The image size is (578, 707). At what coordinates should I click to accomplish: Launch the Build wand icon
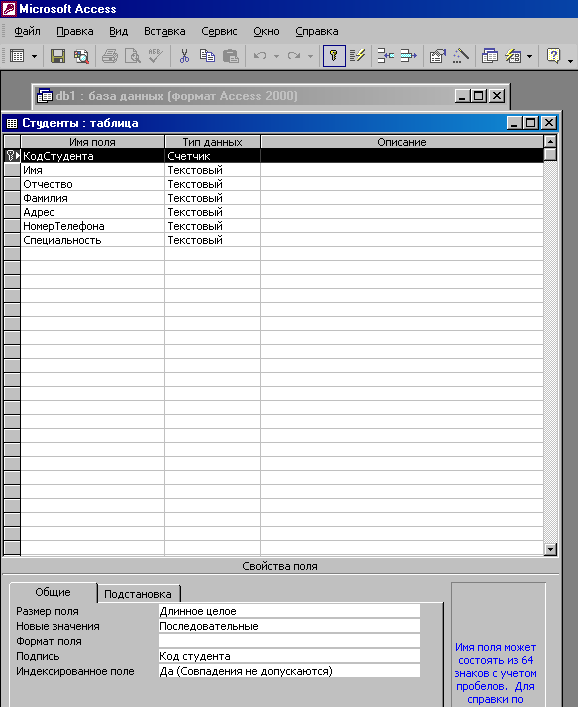click(x=460, y=56)
